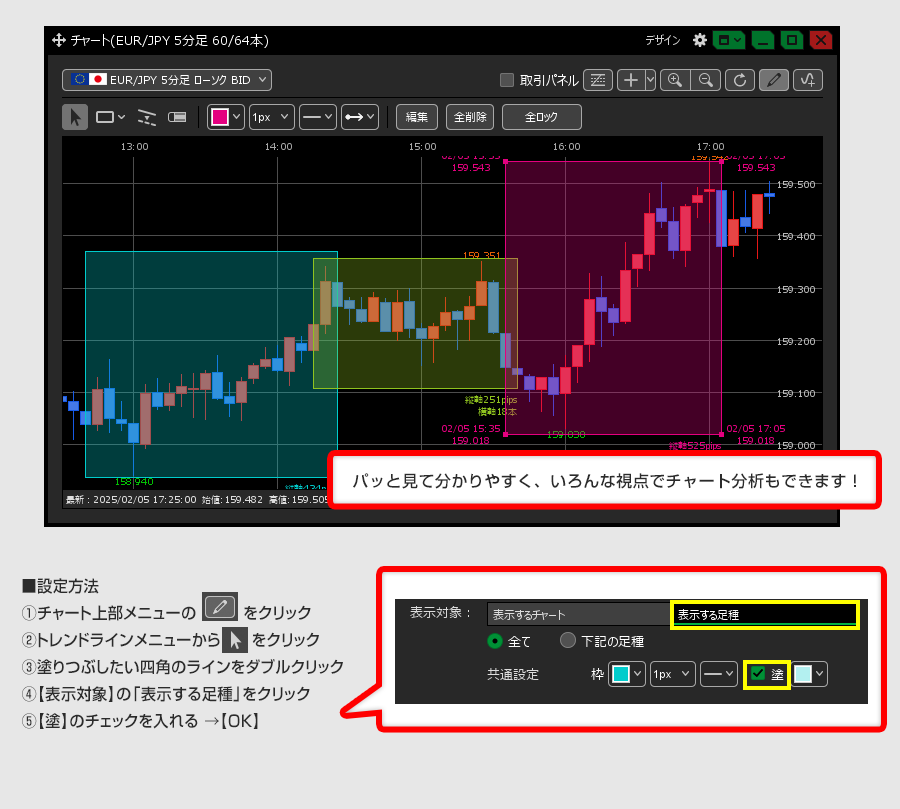Click the technical indicator settings icon
The height and width of the screenshot is (809, 900).
[598, 80]
